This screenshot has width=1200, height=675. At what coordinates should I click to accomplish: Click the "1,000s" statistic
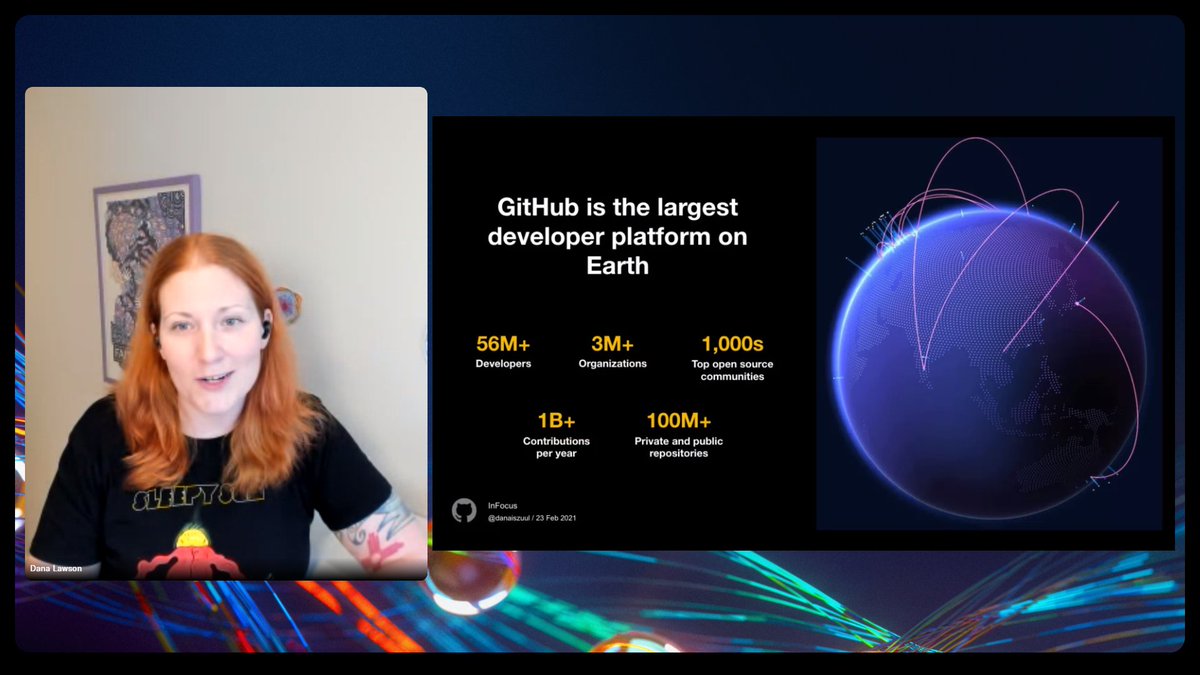(x=732, y=343)
